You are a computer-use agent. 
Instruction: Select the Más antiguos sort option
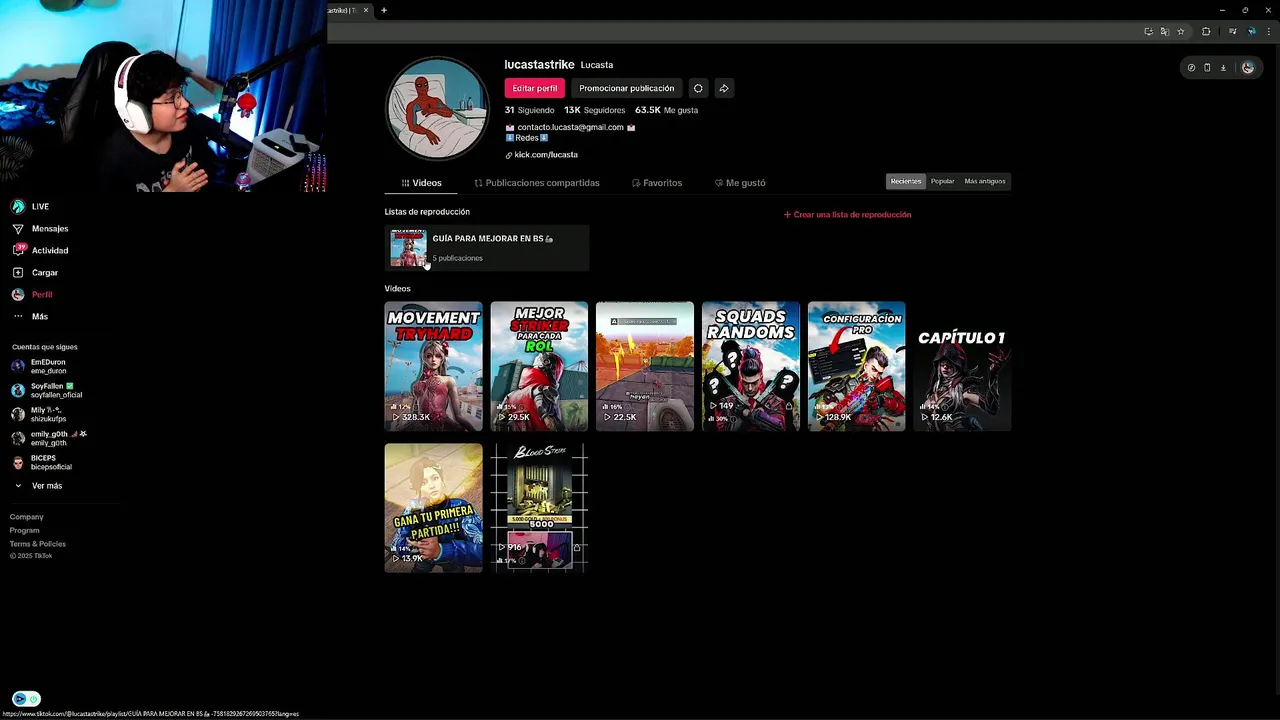pyautogui.click(x=985, y=181)
